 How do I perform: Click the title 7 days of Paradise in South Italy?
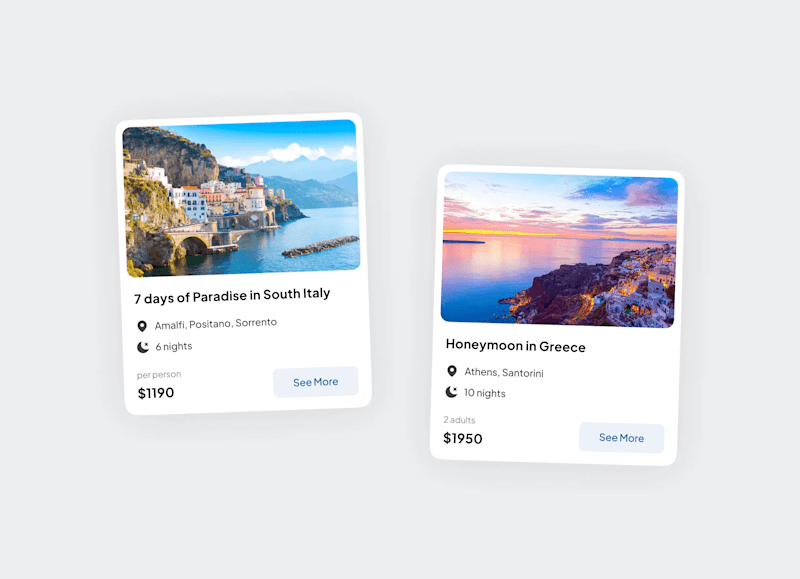click(232, 296)
